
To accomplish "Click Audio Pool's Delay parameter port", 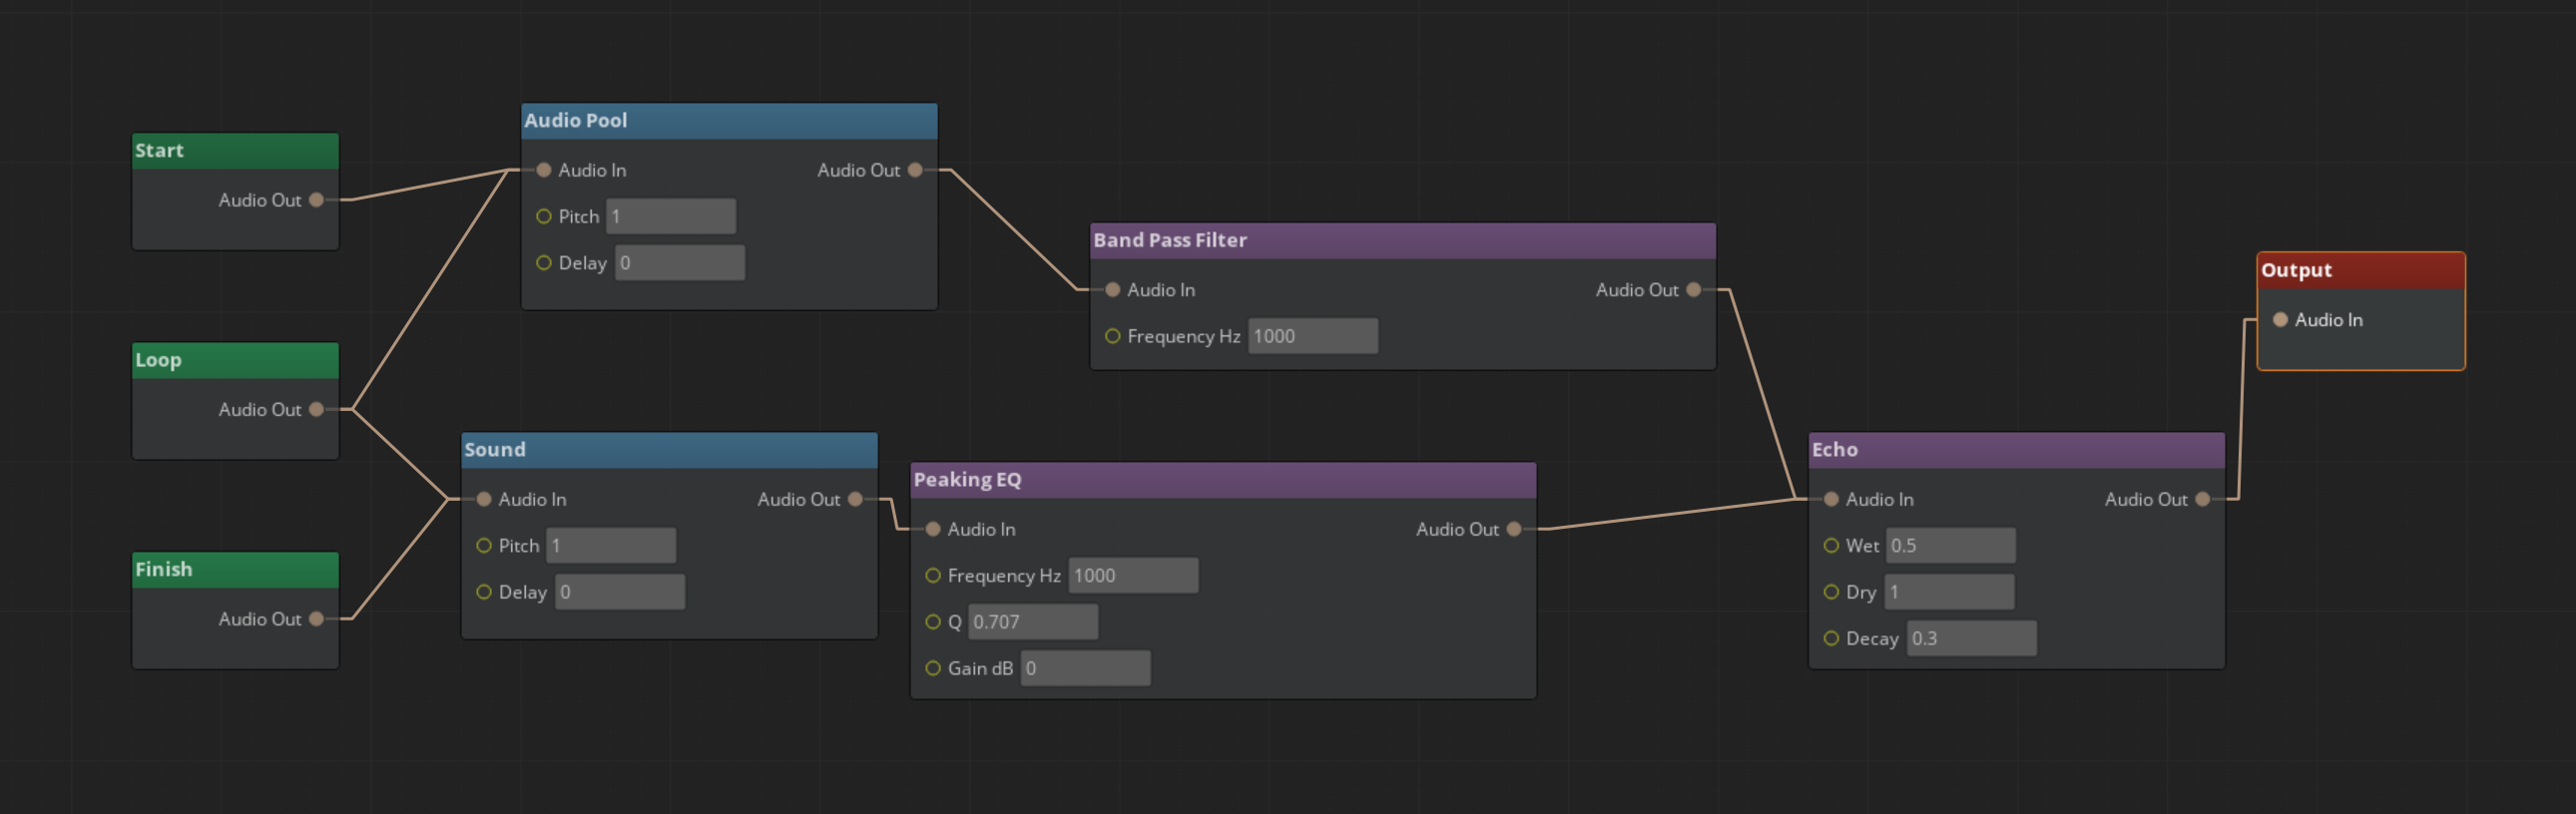I will (x=544, y=263).
